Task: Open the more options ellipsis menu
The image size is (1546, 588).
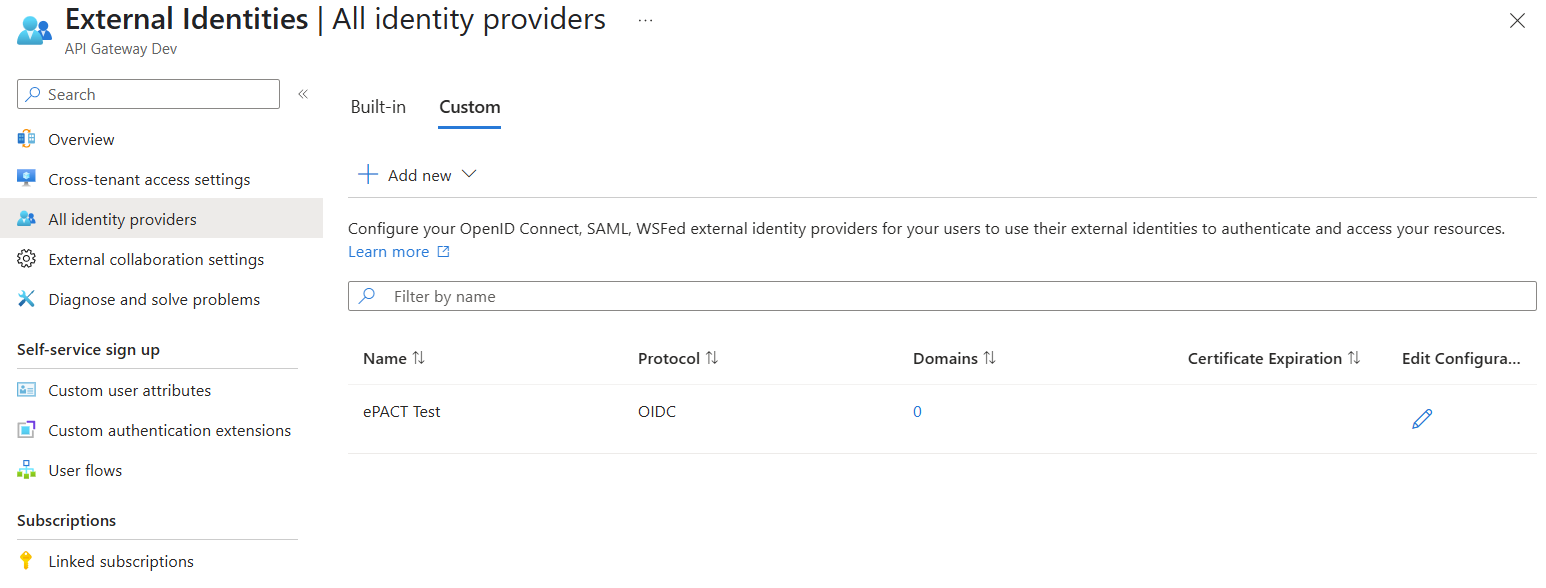Action: (x=644, y=18)
